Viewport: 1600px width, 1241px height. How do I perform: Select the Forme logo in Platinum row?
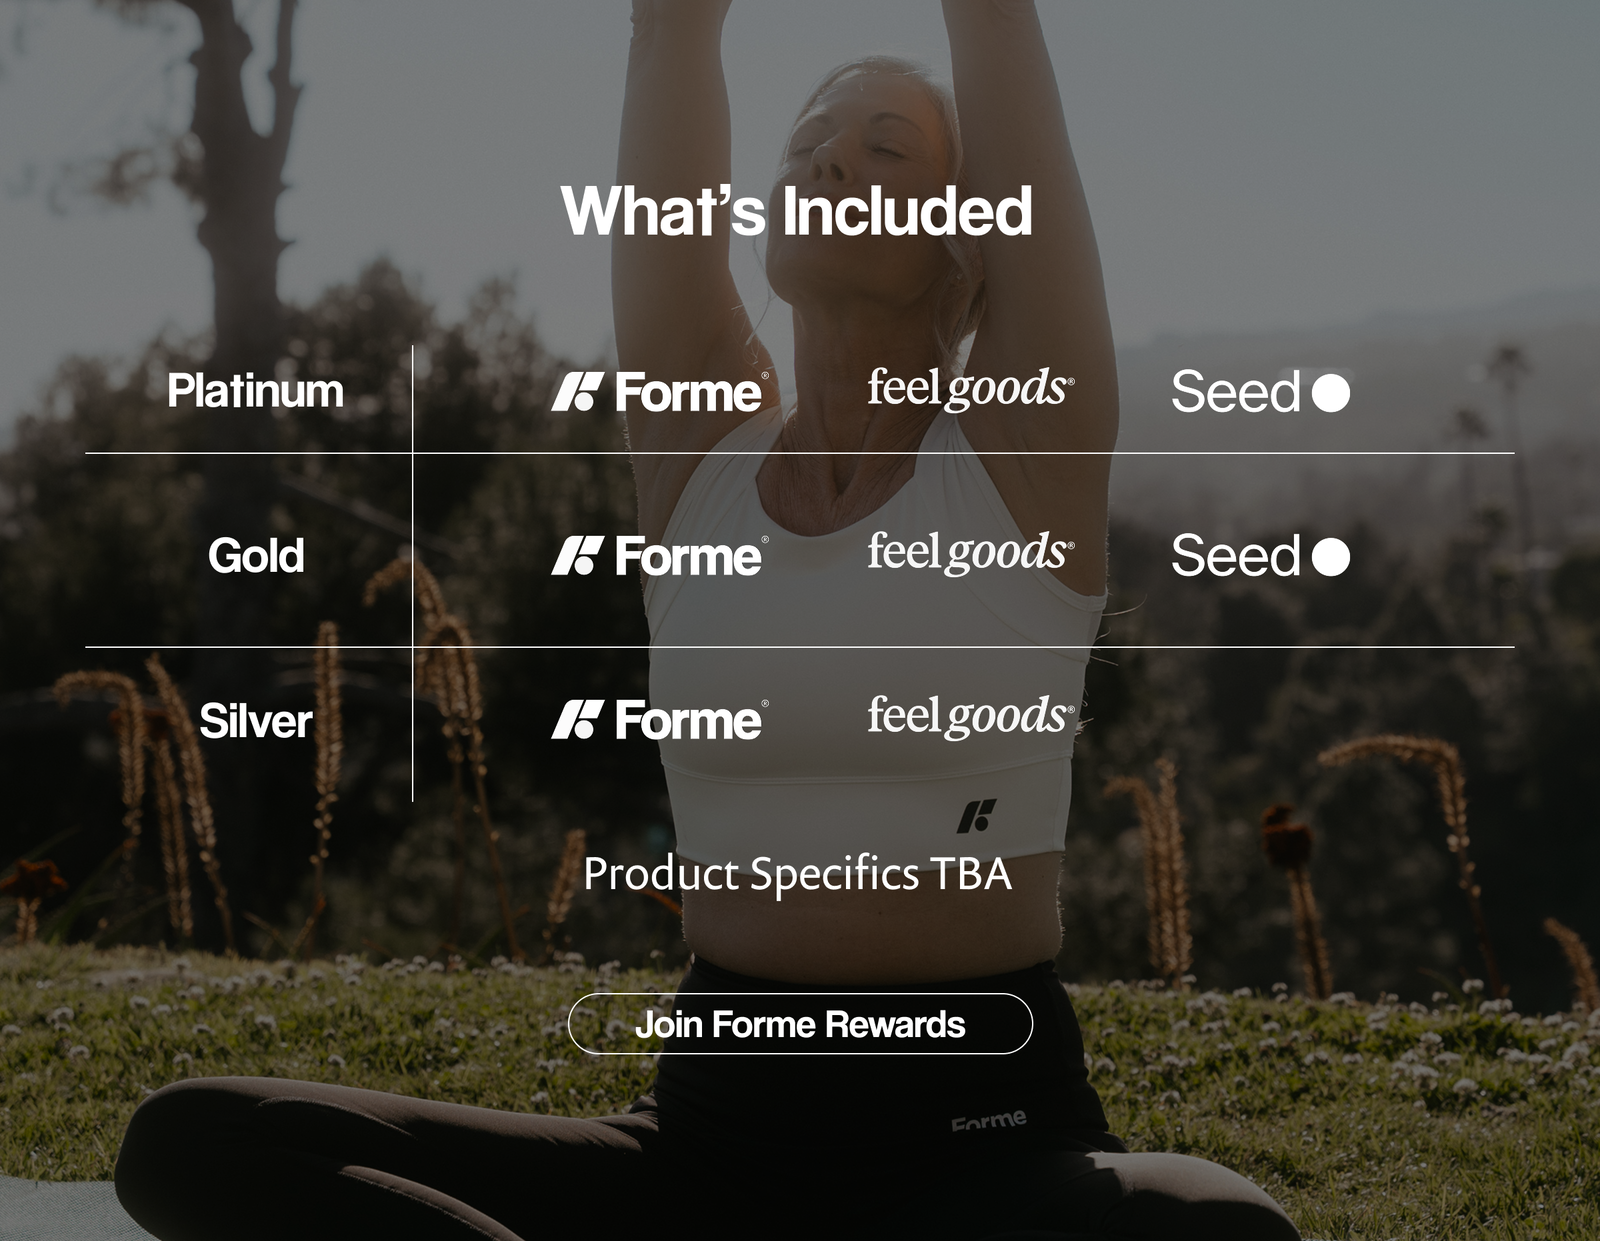660,391
